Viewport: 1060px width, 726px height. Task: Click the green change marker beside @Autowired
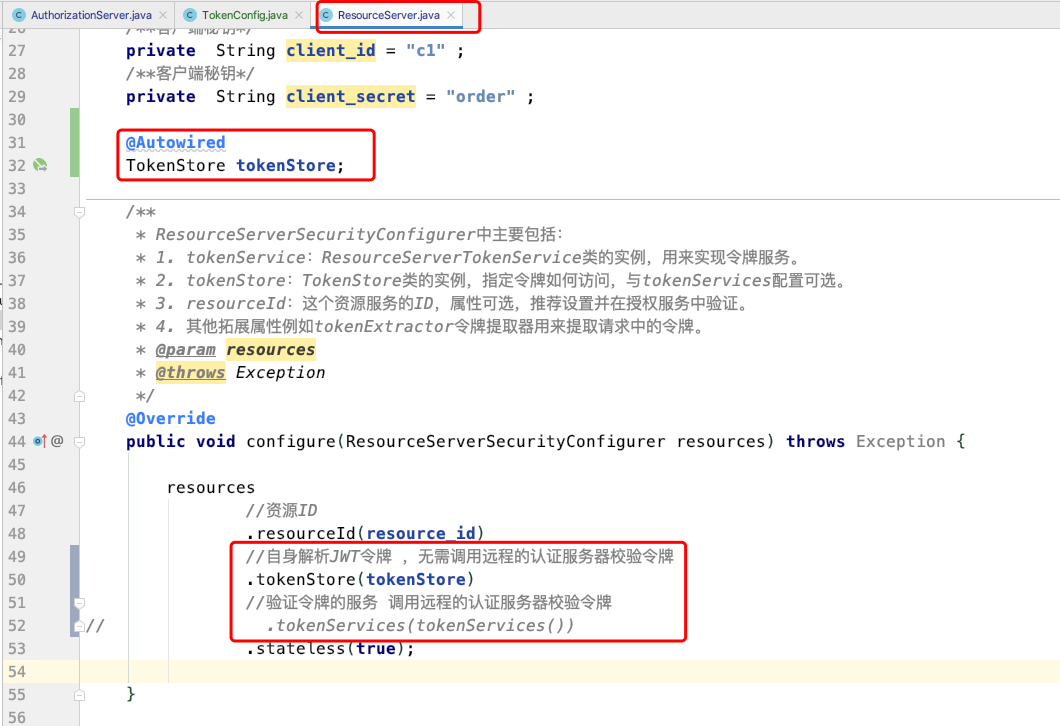pos(74,142)
